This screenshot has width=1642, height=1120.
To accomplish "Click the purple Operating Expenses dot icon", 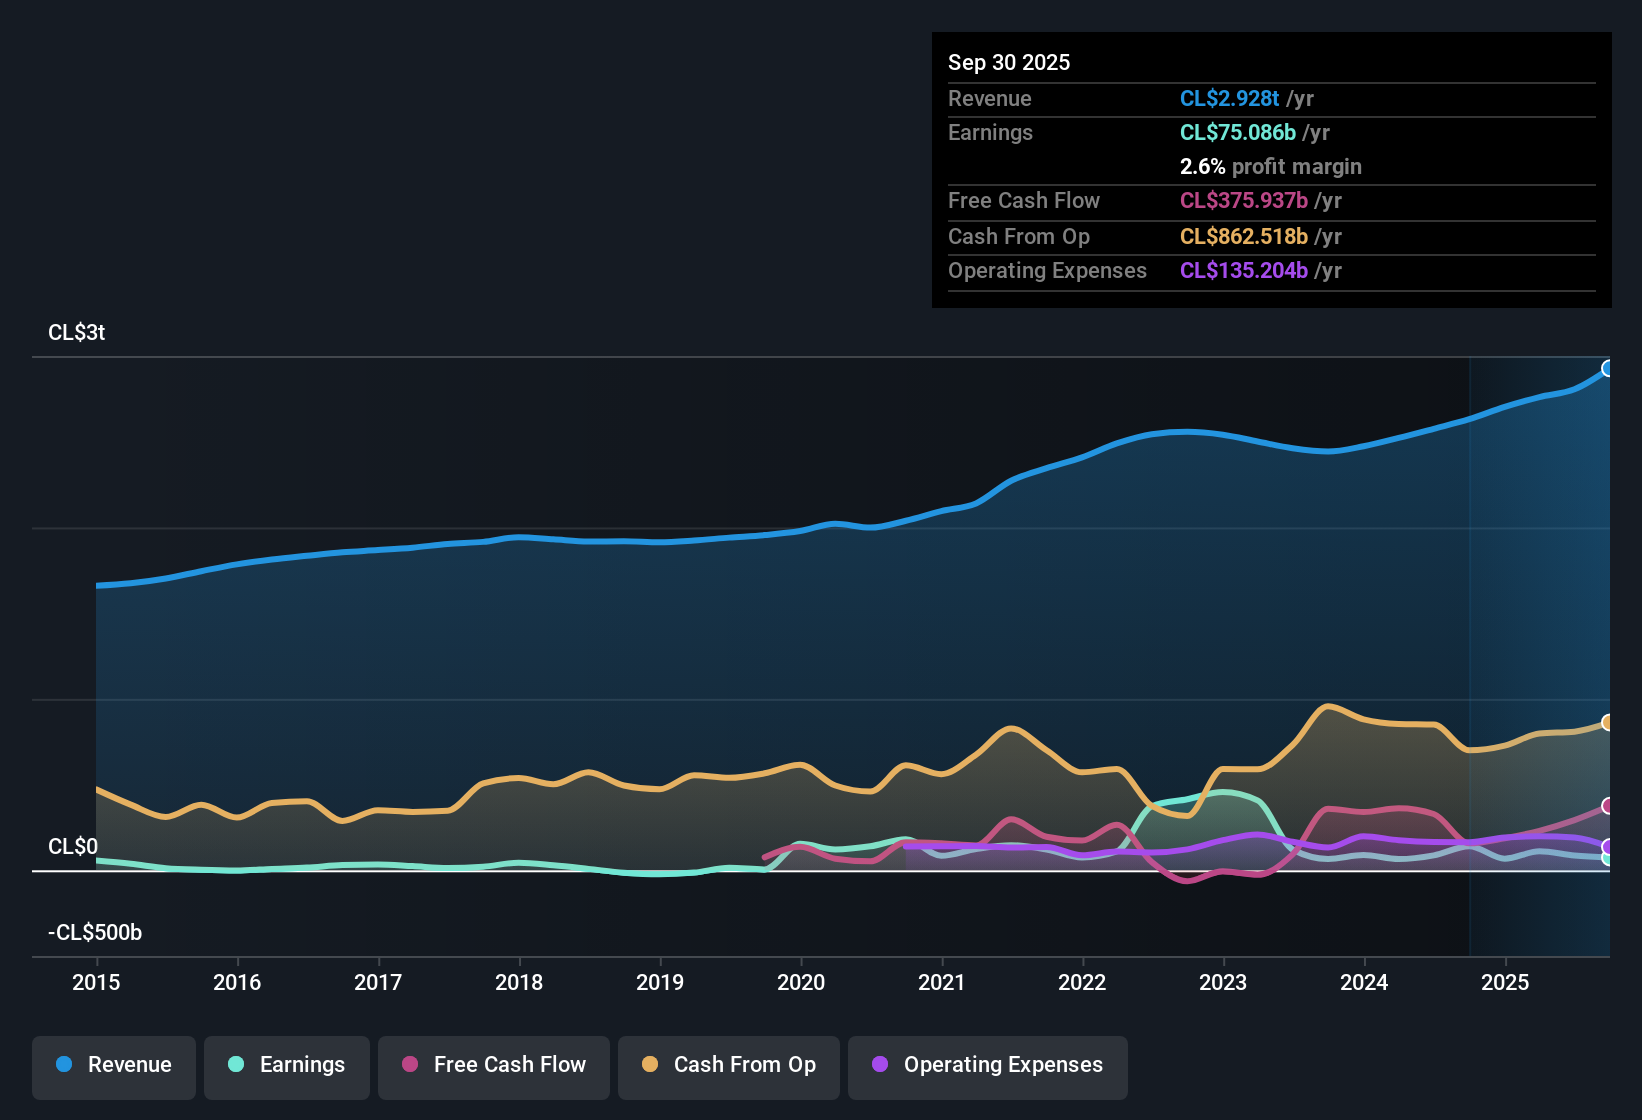I will point(880,1065).
